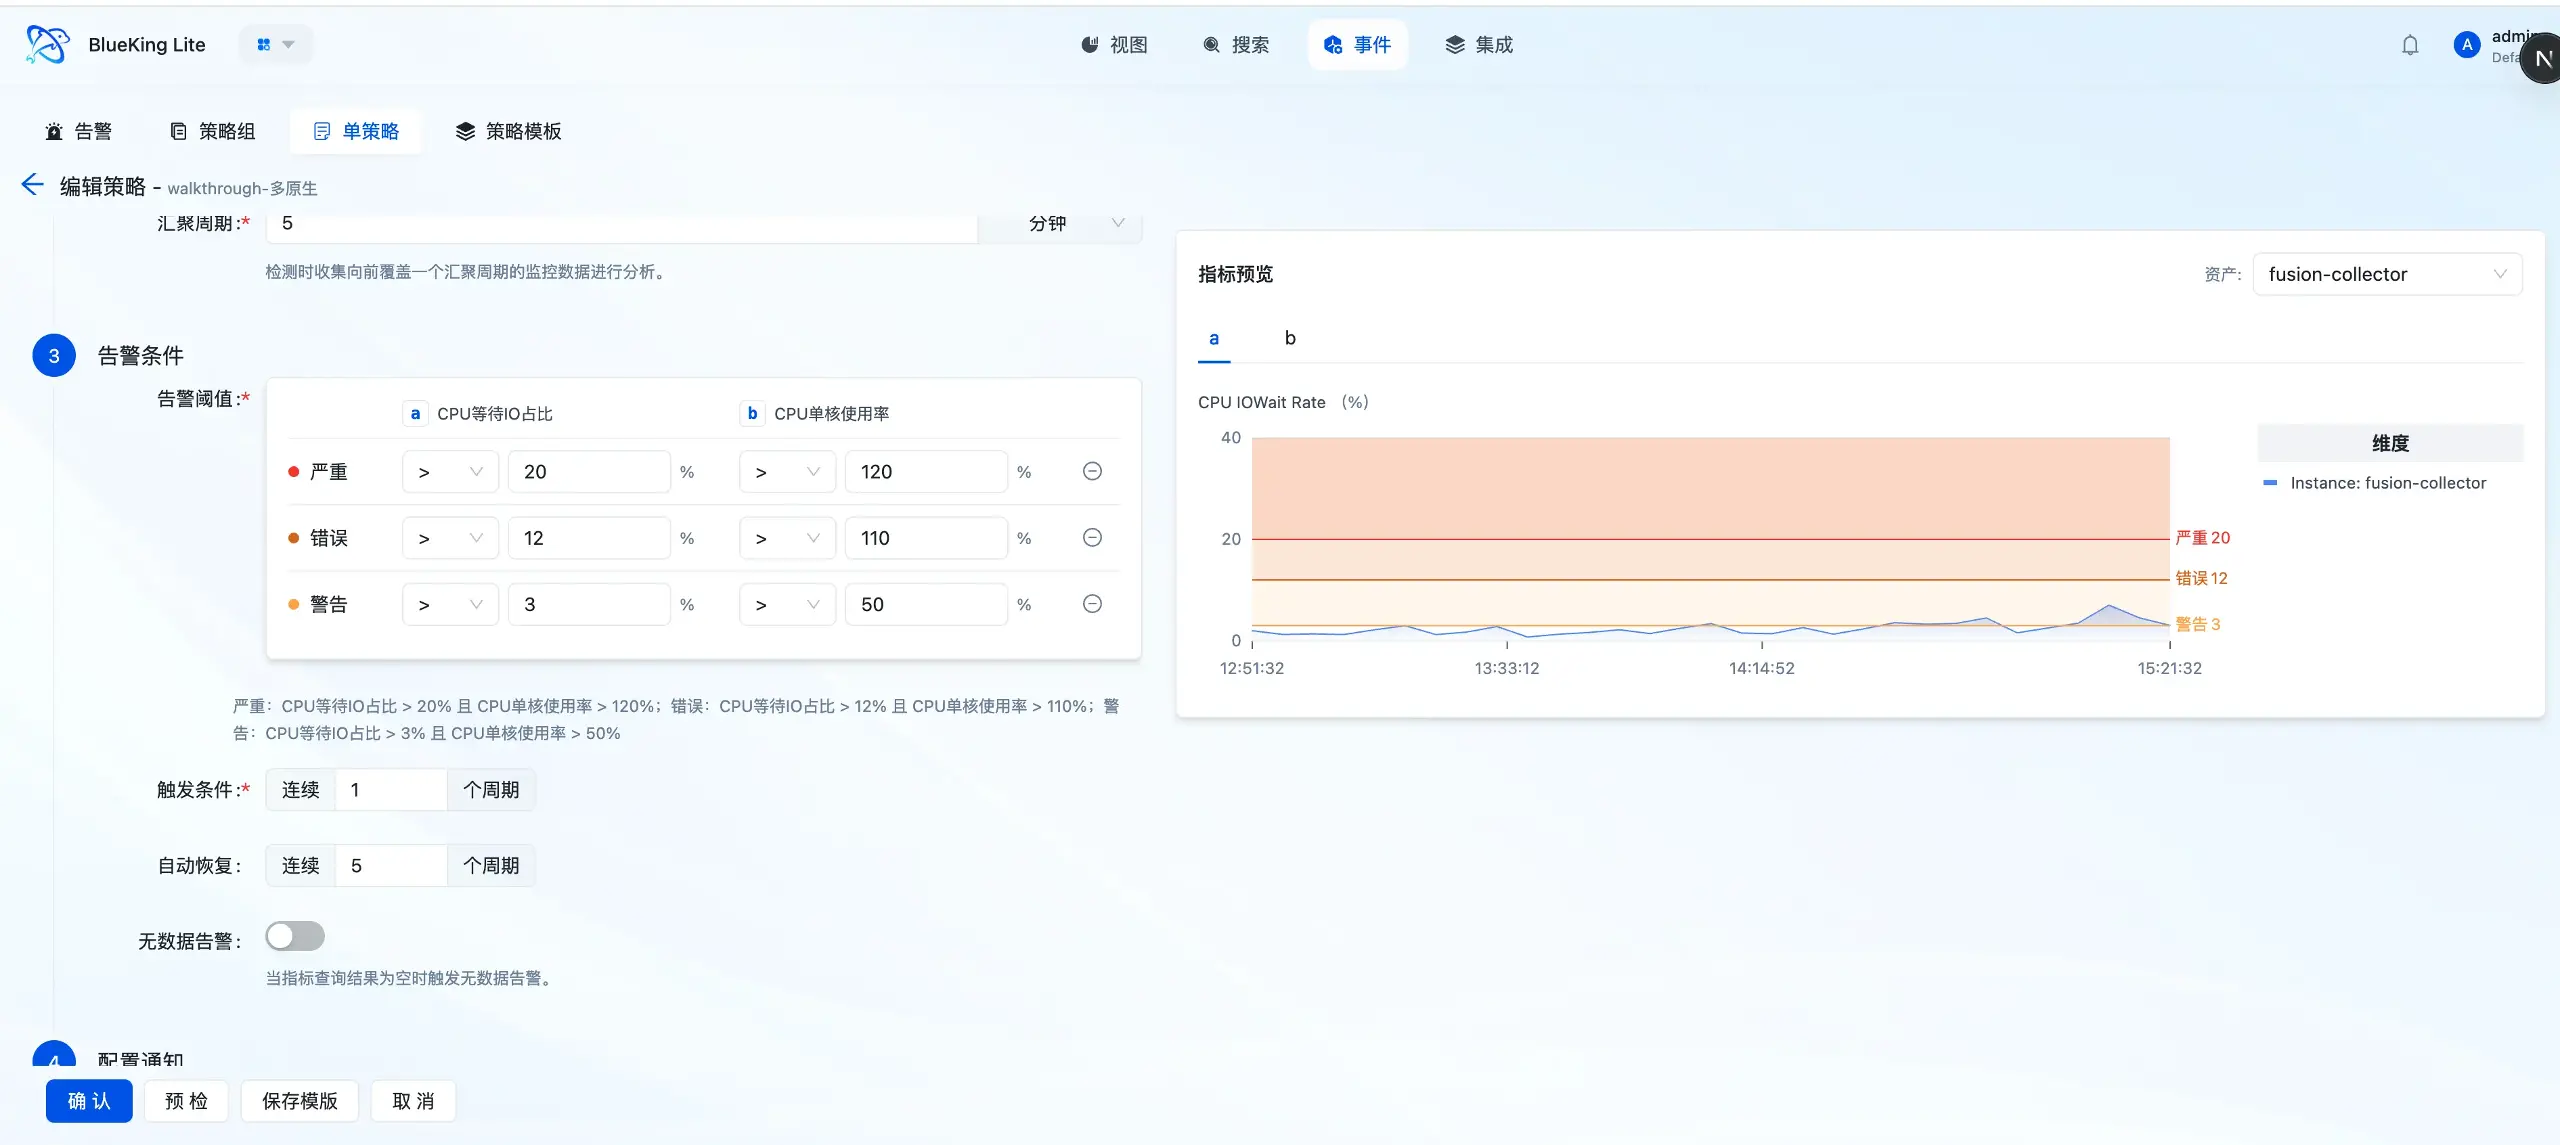The height and width of the screenshot is (1145, 2560).
Task: Open 警告 operator dropdown for CPU单核使用率
Action: [787, 604]
